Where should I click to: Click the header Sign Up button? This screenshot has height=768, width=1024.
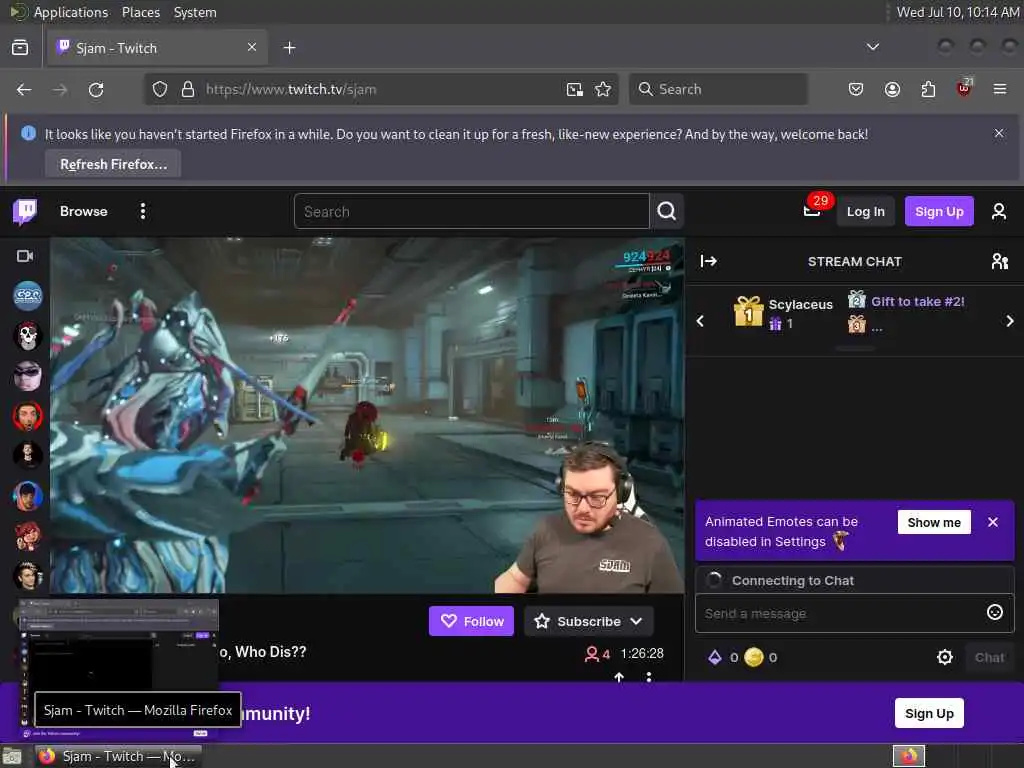click(939, 212)
